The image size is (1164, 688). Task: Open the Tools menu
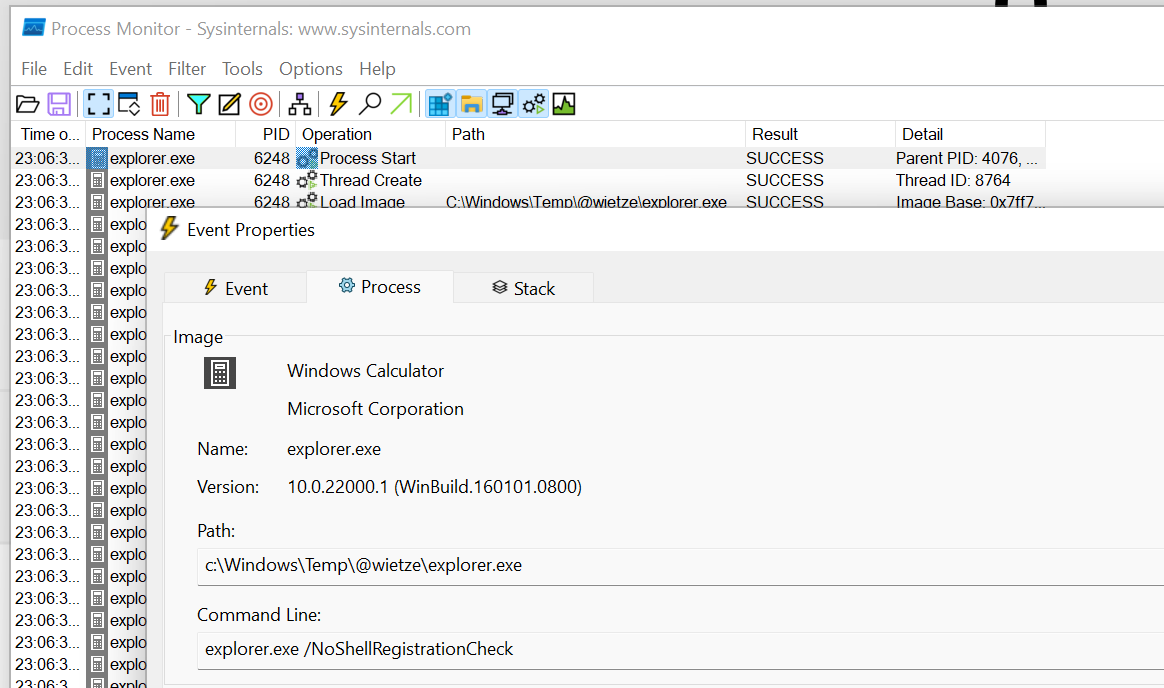coord(243,69)
